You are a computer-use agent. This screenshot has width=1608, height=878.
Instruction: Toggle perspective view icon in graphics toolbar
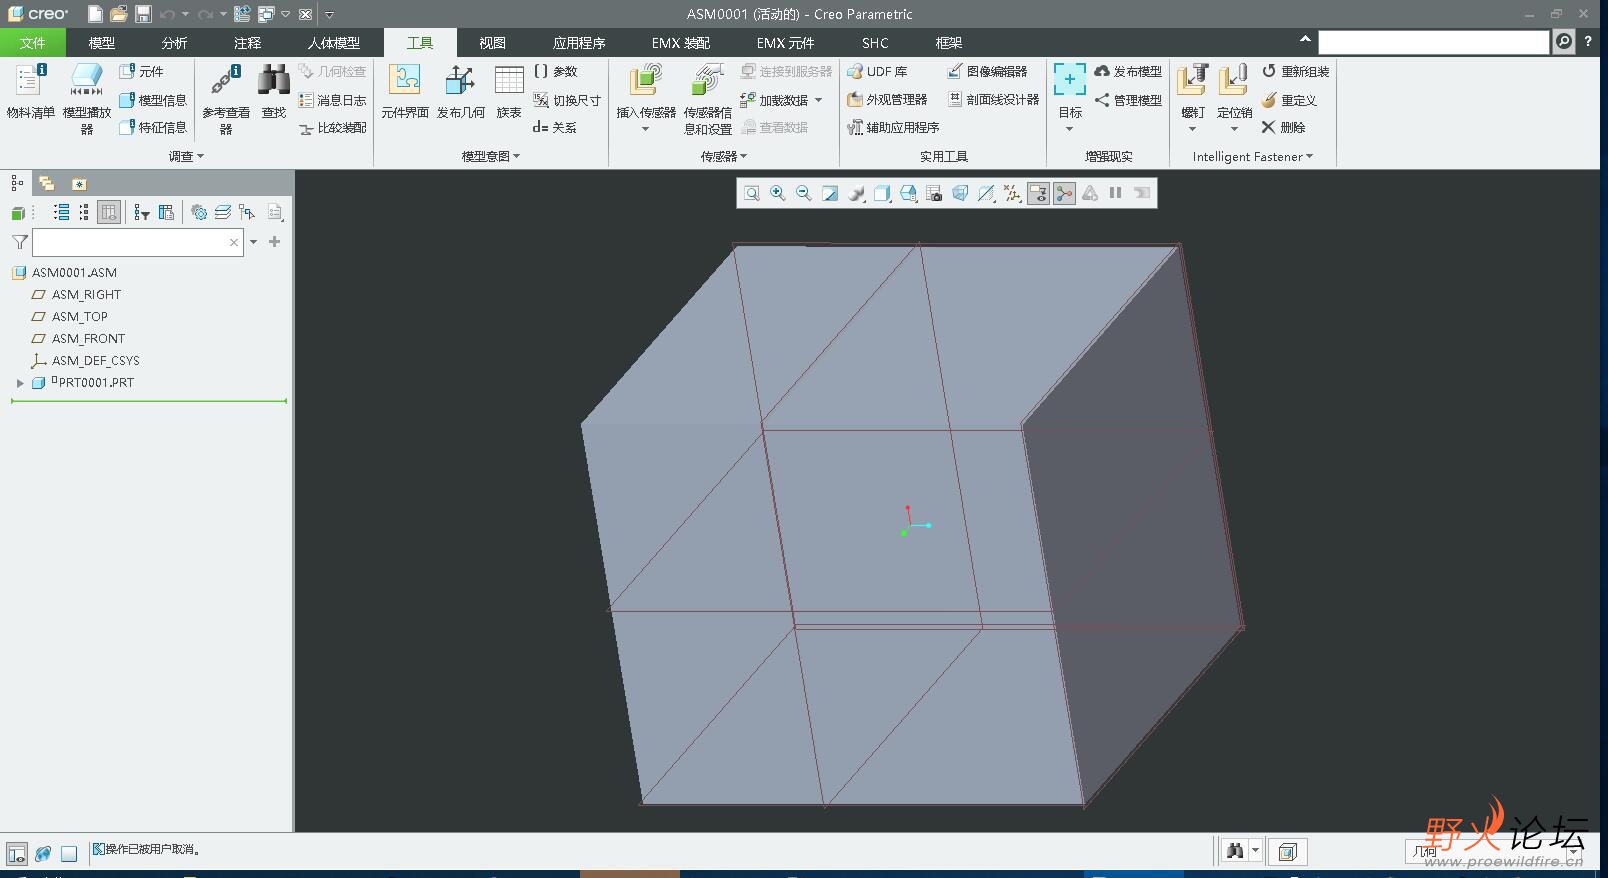click(960, 193)
